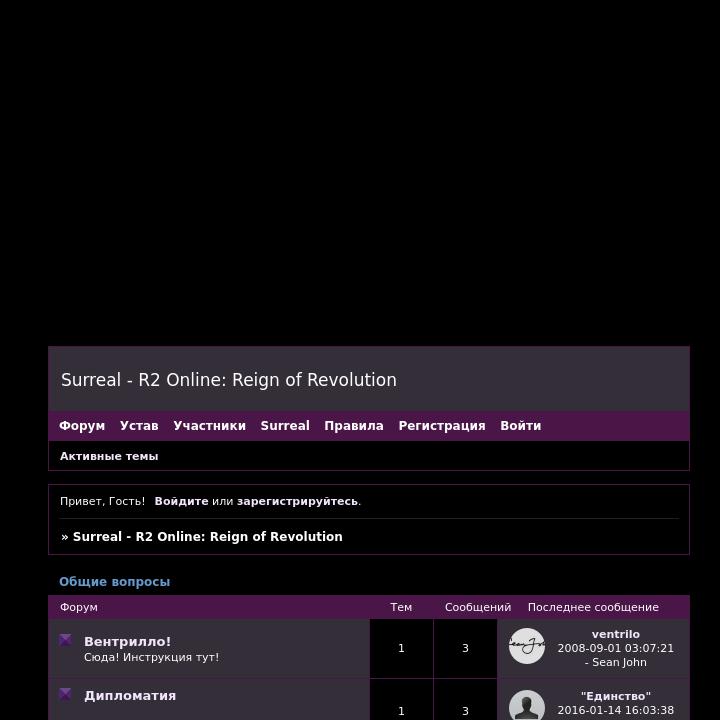Click the Дипломатия forum status icon
720x720 pixels.
[x=65, y=694]
